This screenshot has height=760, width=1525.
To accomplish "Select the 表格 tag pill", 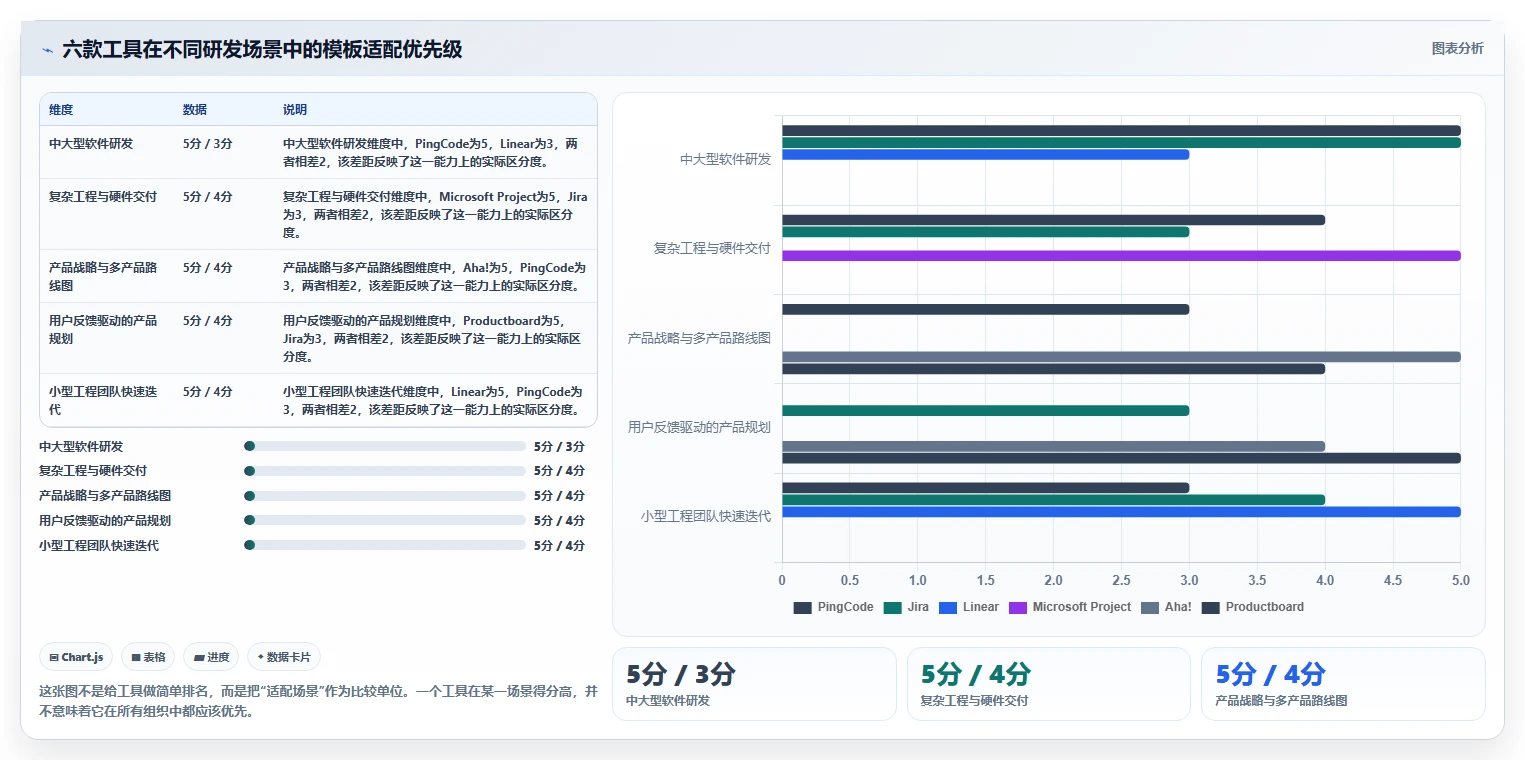I will 147,657.
